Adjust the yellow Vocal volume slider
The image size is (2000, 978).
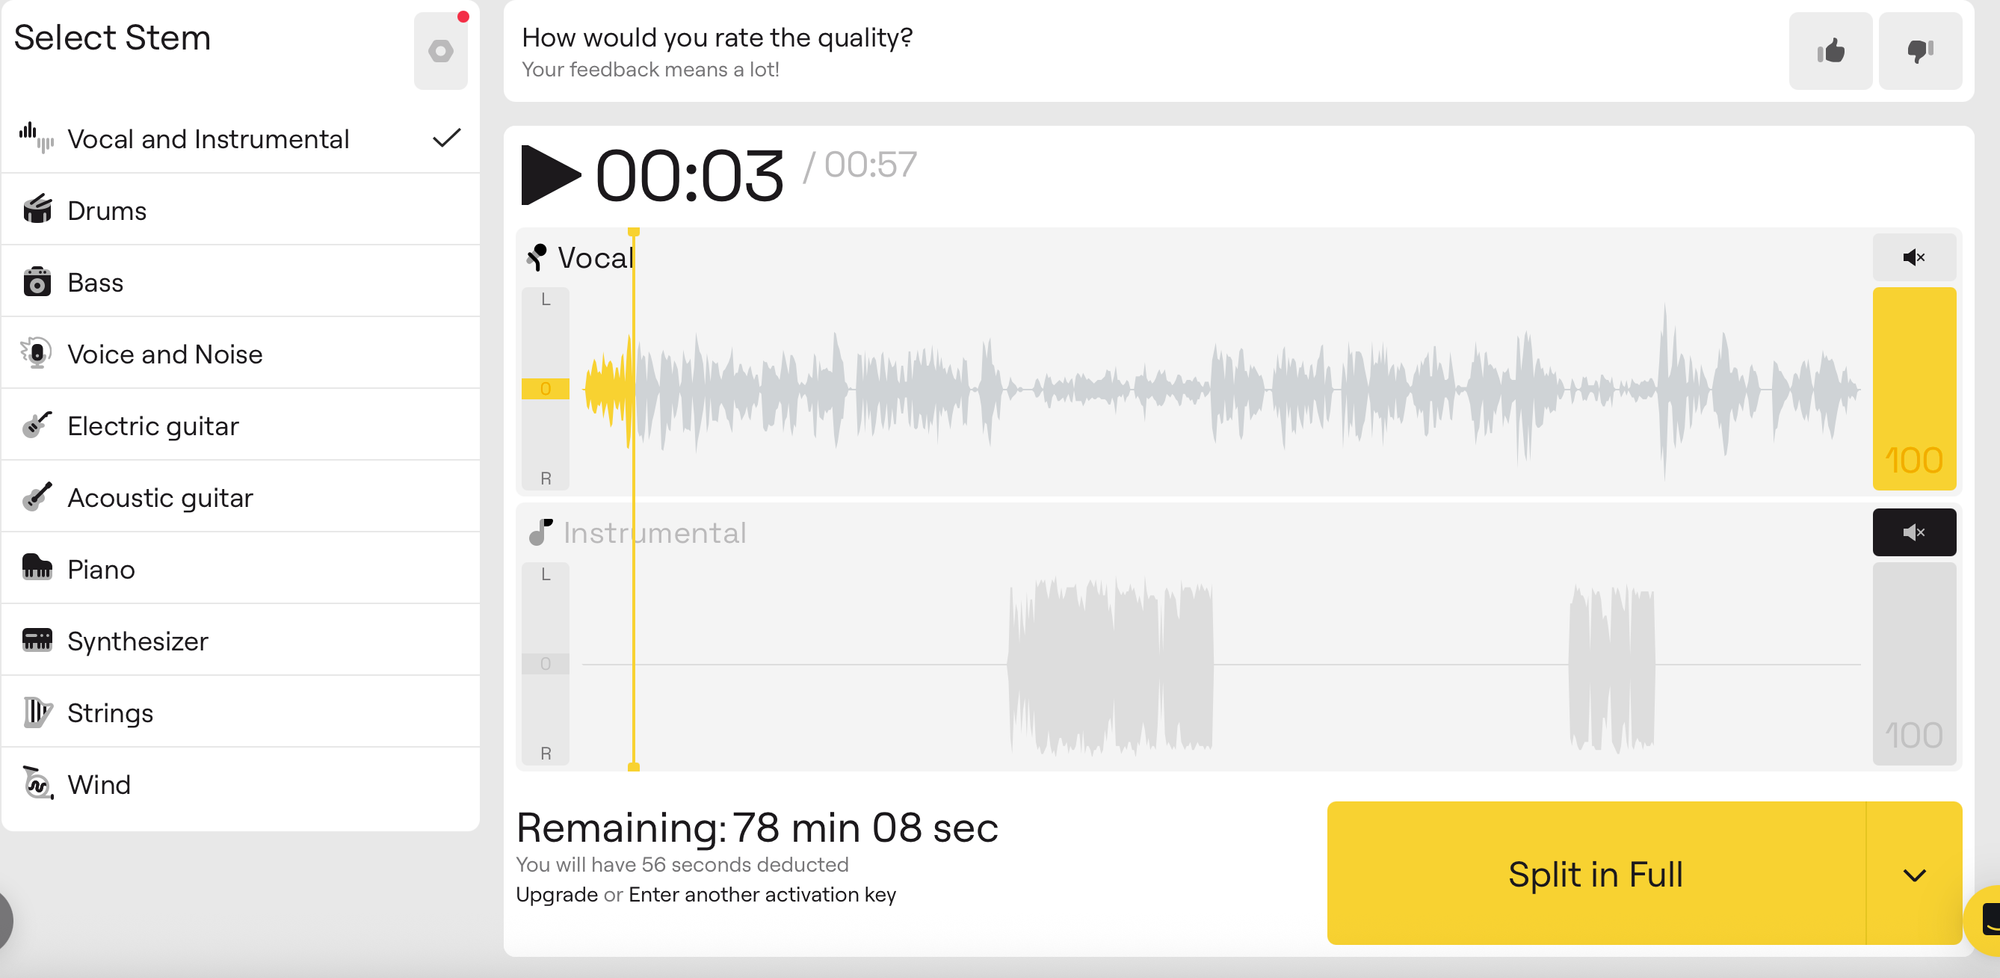[1914, 388]
